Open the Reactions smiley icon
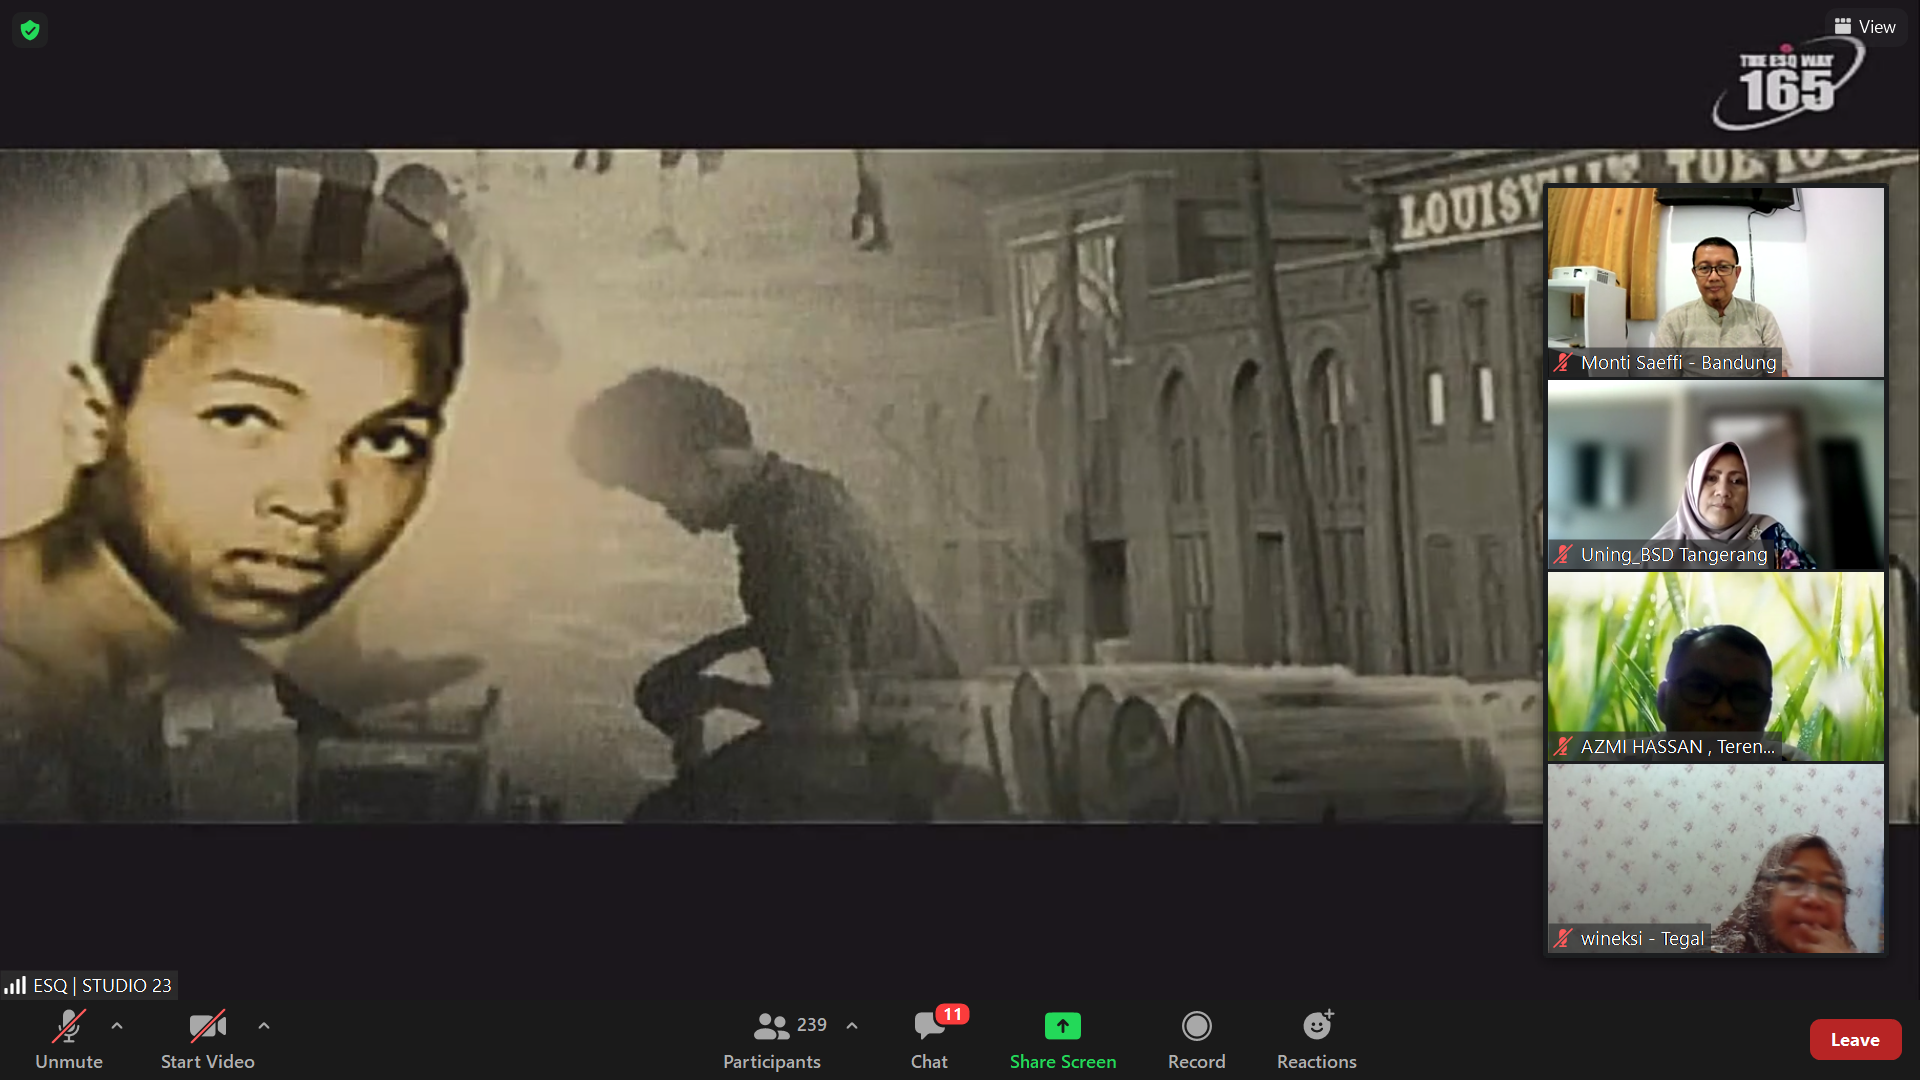Viewport: 1920px width, 1080px height. click(1316, 1026)
